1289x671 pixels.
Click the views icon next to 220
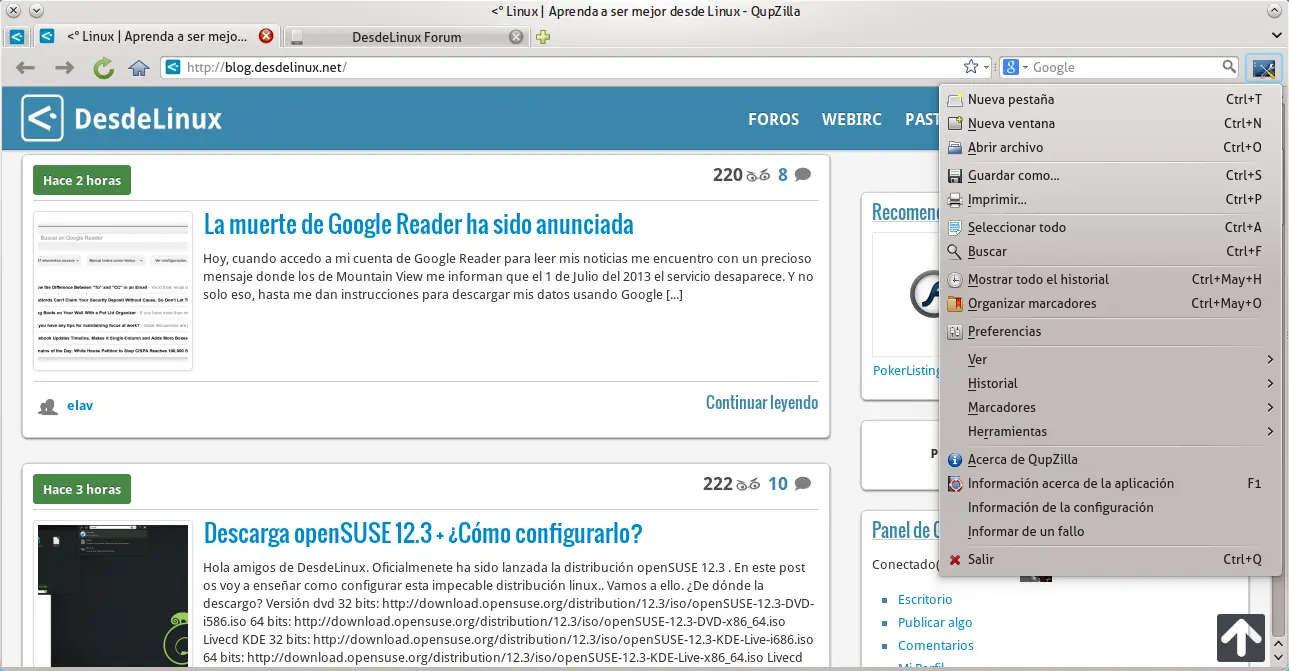(x=758, y=176)
